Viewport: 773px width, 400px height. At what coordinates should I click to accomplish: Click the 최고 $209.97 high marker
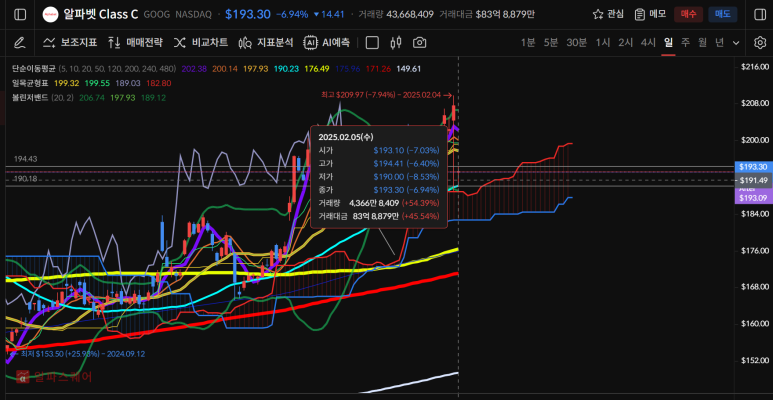point(386,95)
